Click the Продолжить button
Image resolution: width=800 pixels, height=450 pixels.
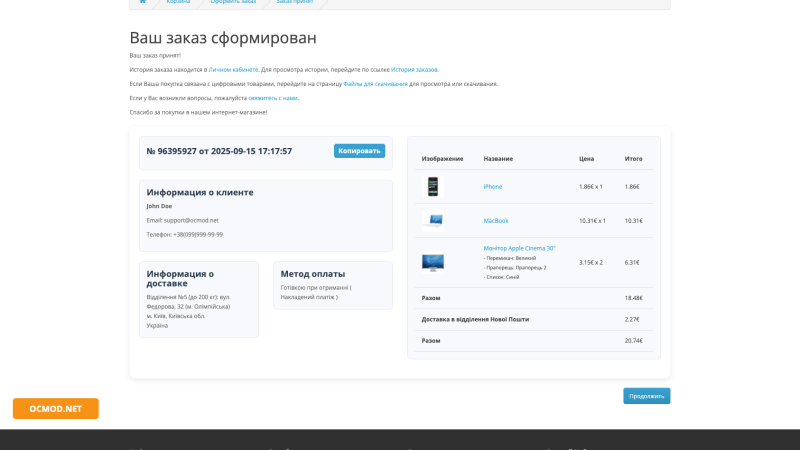[646, 396]
